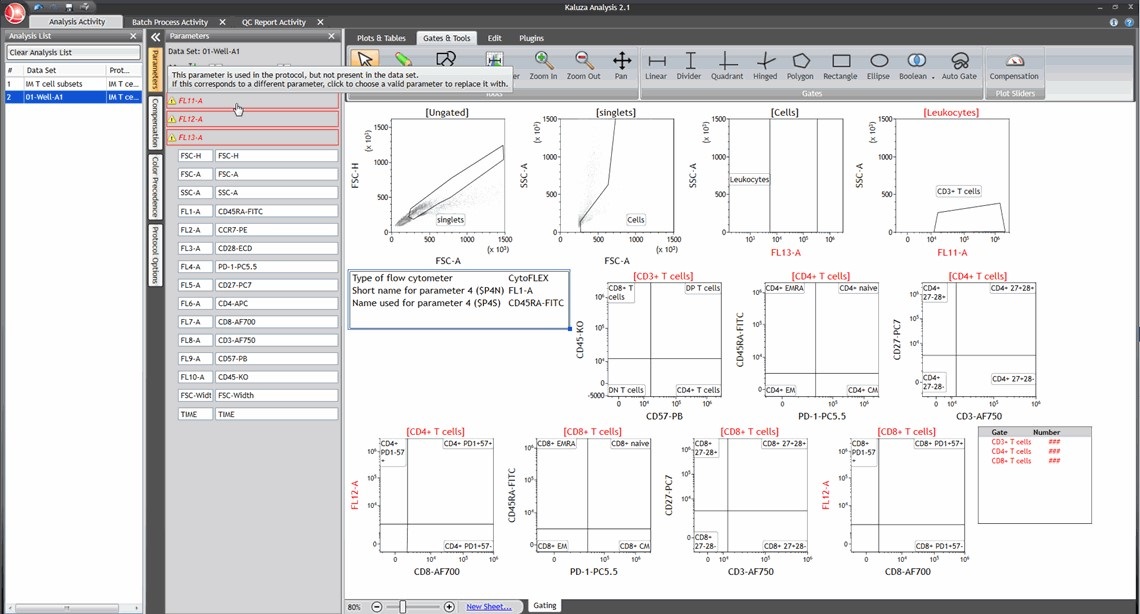The image size is (1140, 614).
Task: Click the zoom-out minus circle at sheet bottom
Action: [377, 607]
